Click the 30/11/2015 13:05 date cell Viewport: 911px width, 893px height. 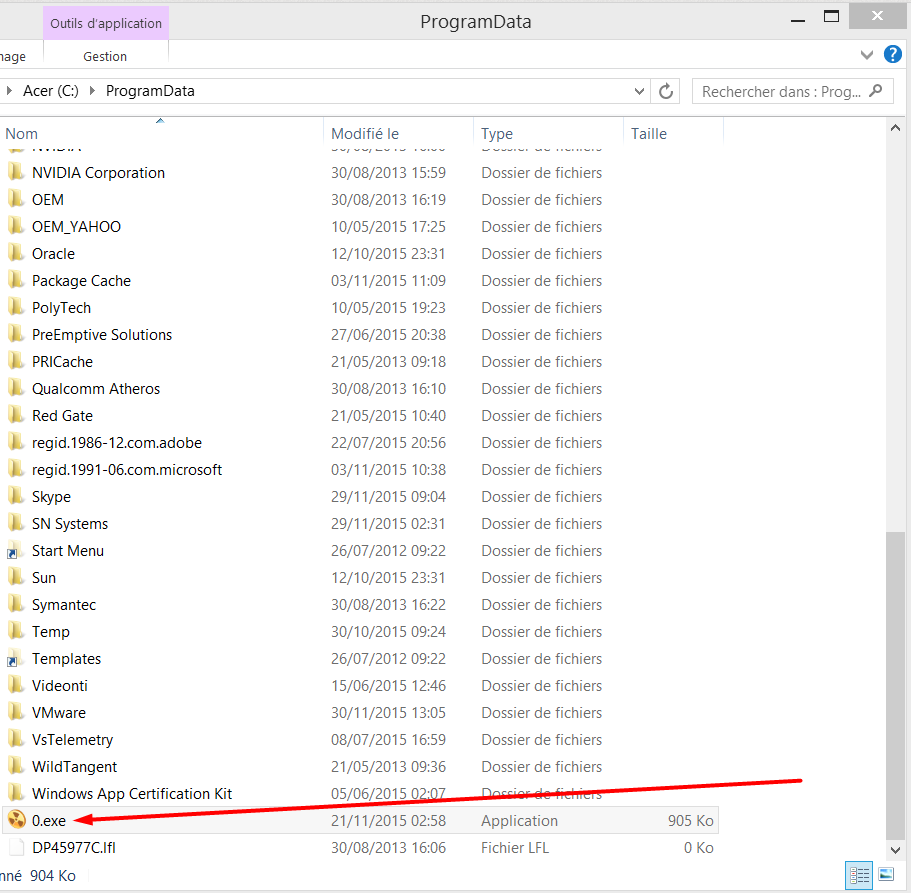388,712
